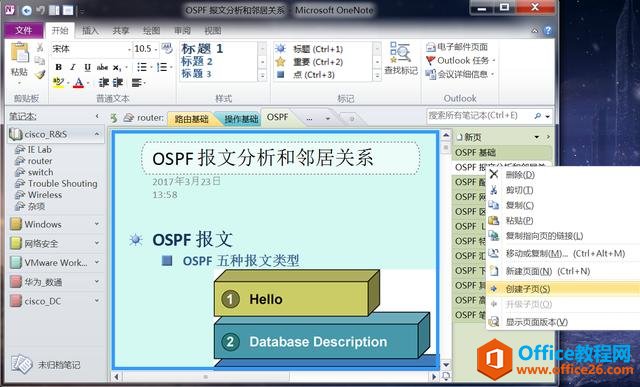Screen dimensions: 640x387
Task: Open the font size dropdown 10.5
Action: [x=156, y=49]
